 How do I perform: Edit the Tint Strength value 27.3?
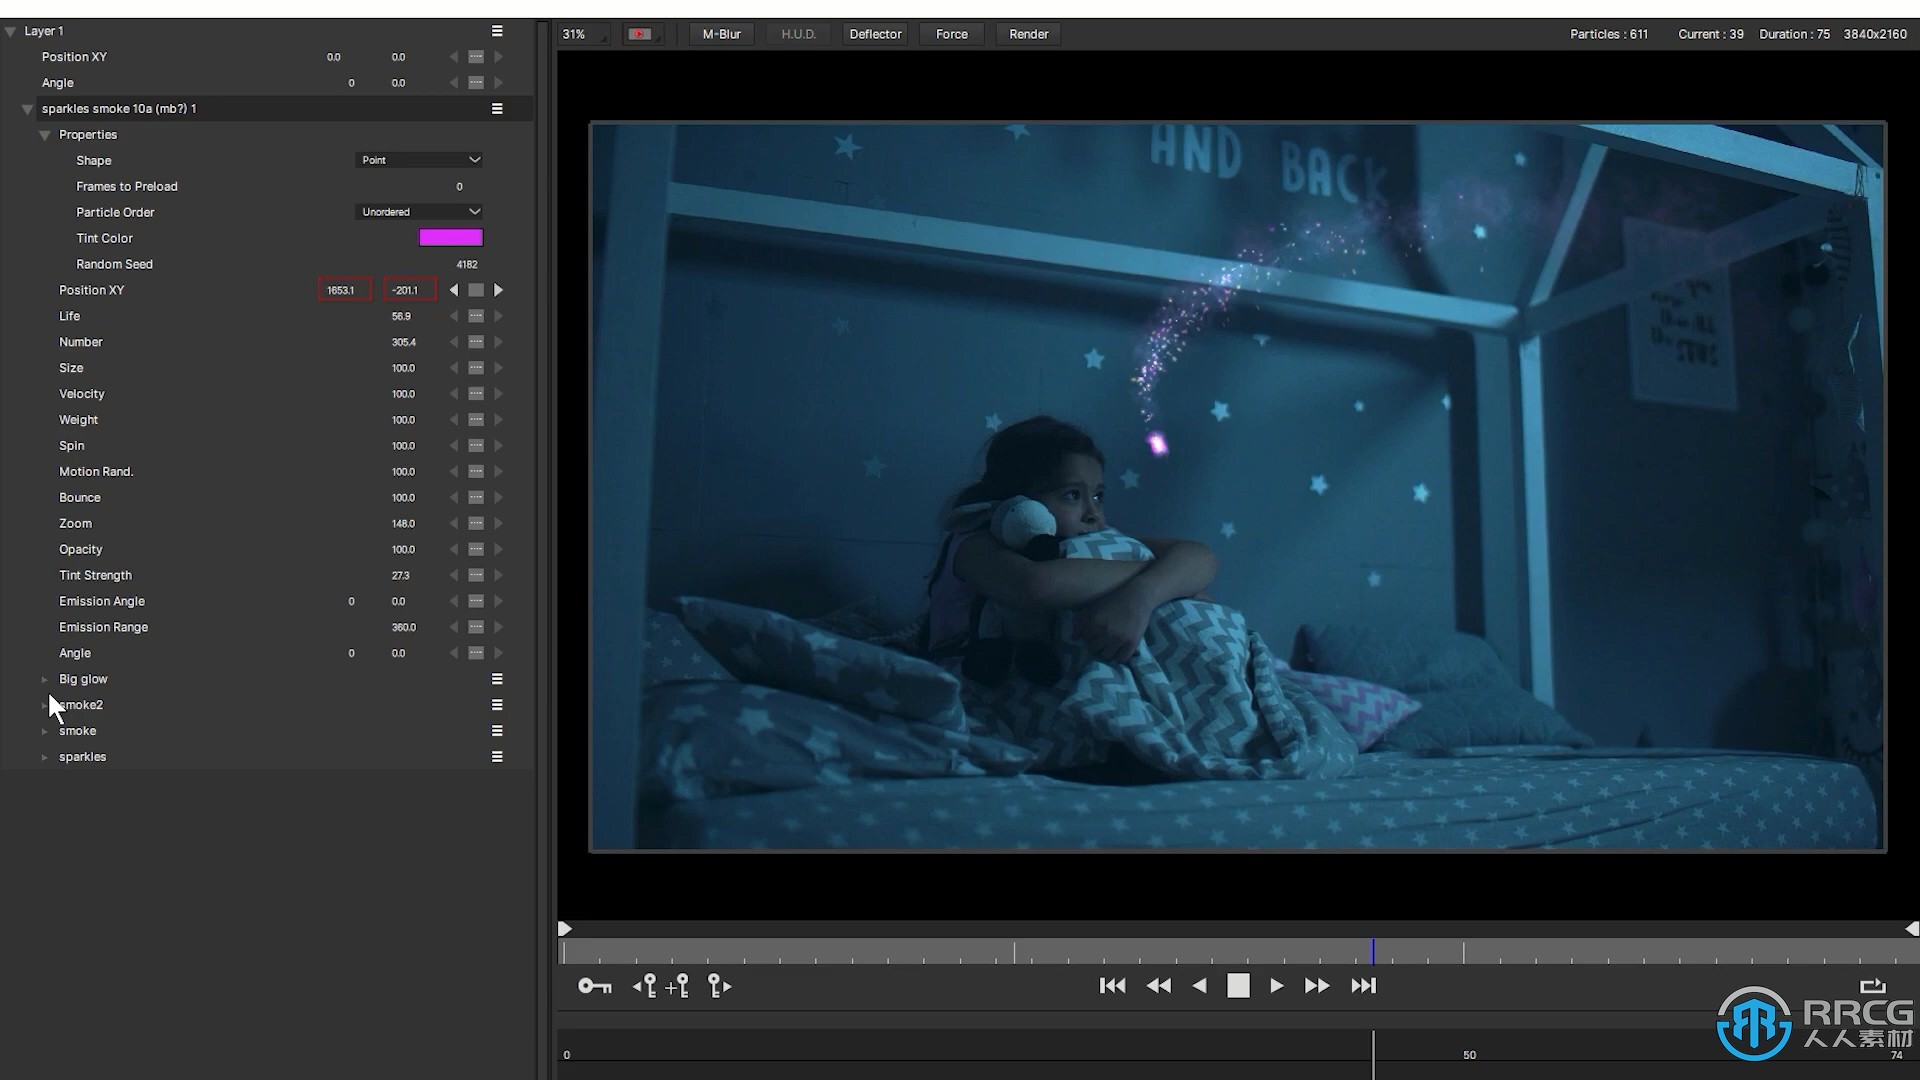click(x=401, y=576)
